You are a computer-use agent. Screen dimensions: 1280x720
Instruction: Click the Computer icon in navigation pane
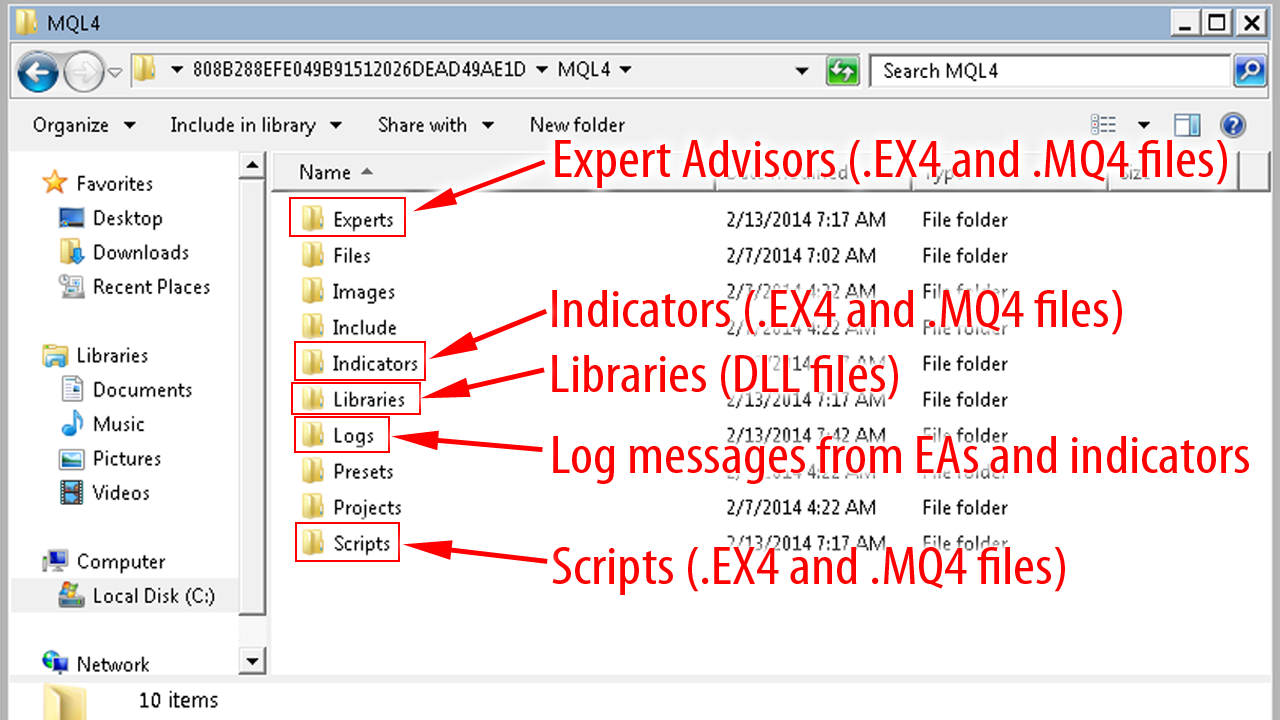55,561
